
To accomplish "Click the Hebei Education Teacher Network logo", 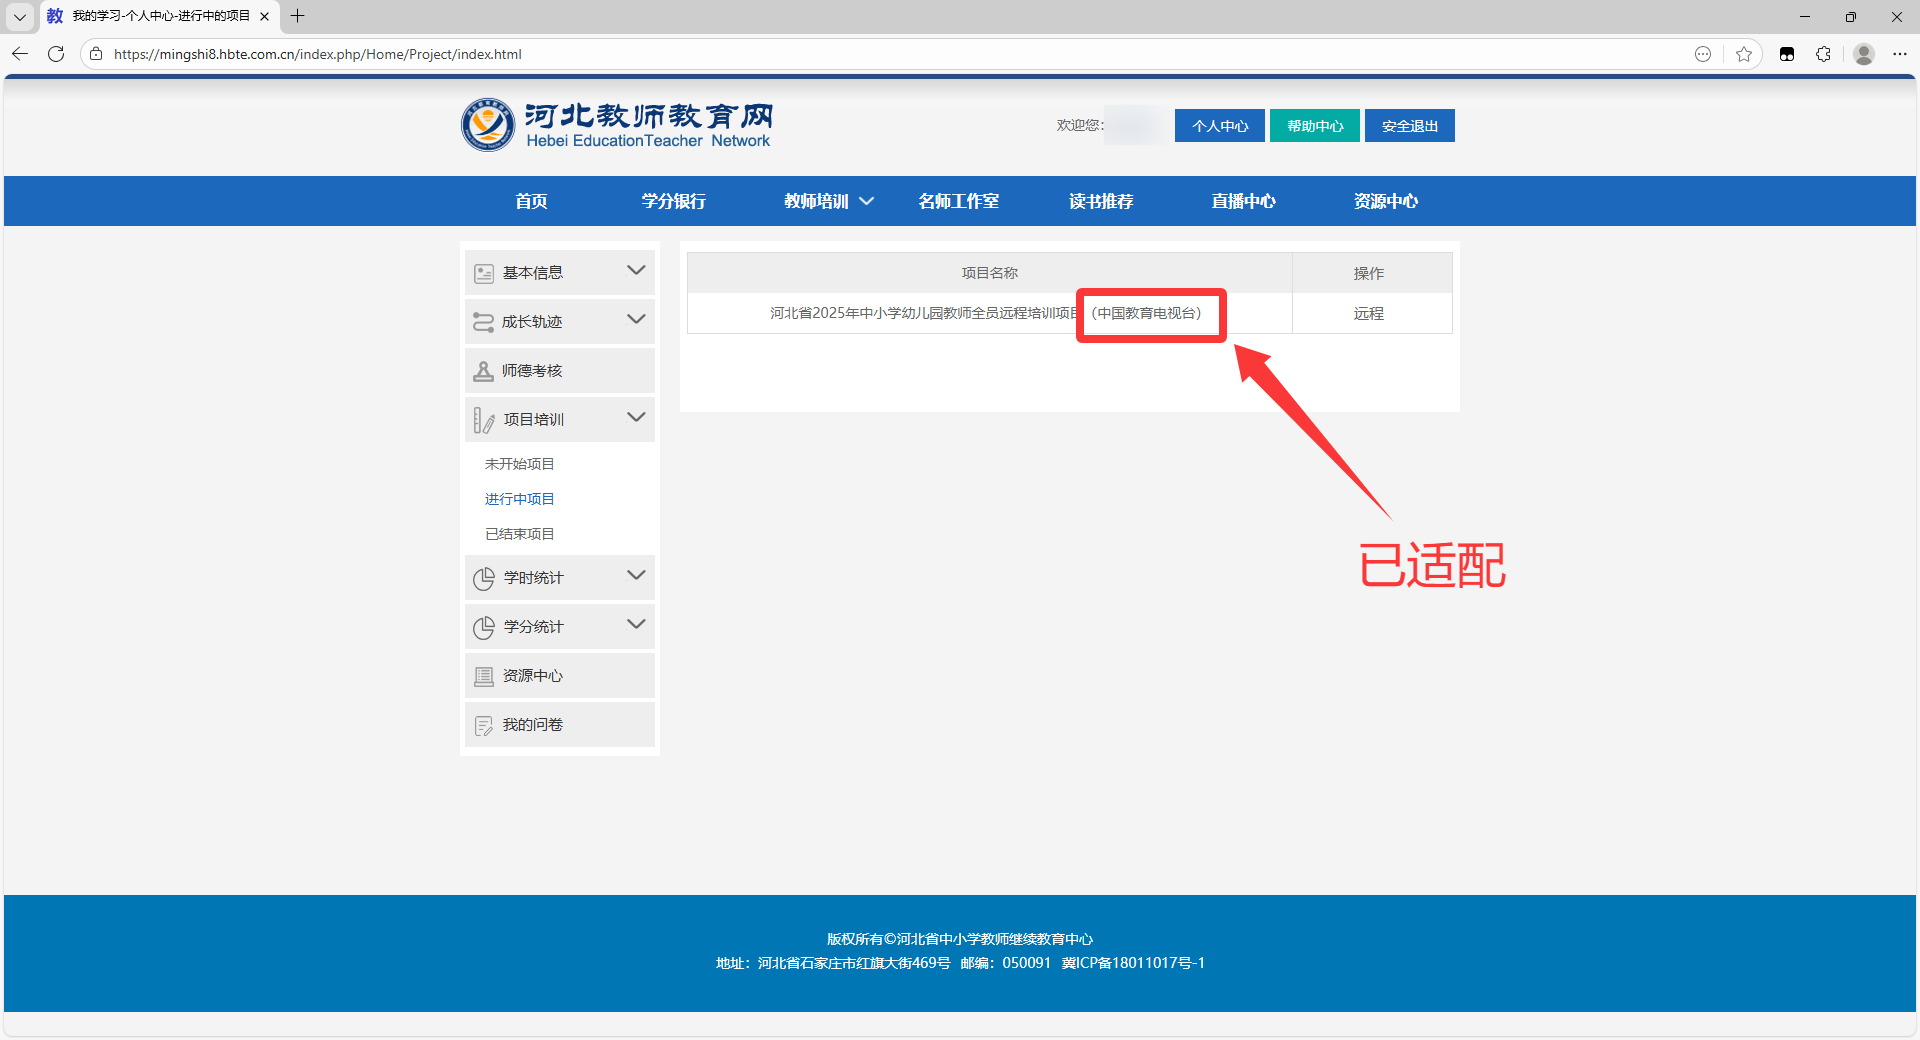I will (616, 125).
